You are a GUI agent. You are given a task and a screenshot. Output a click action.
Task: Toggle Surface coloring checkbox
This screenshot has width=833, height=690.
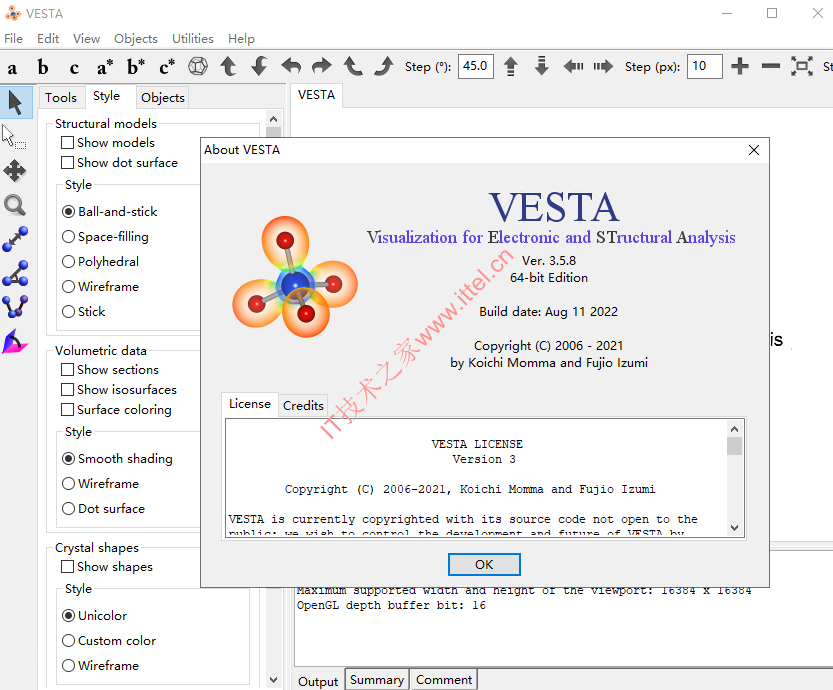click(67, 410)
